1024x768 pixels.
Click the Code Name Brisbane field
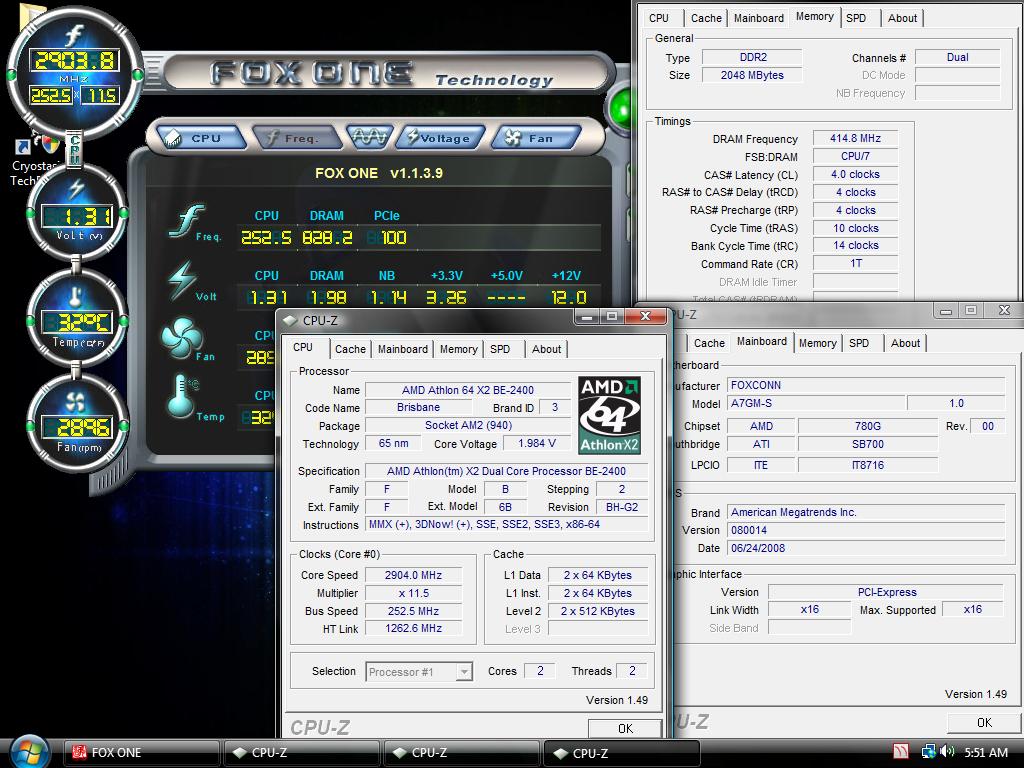(419, 408)
